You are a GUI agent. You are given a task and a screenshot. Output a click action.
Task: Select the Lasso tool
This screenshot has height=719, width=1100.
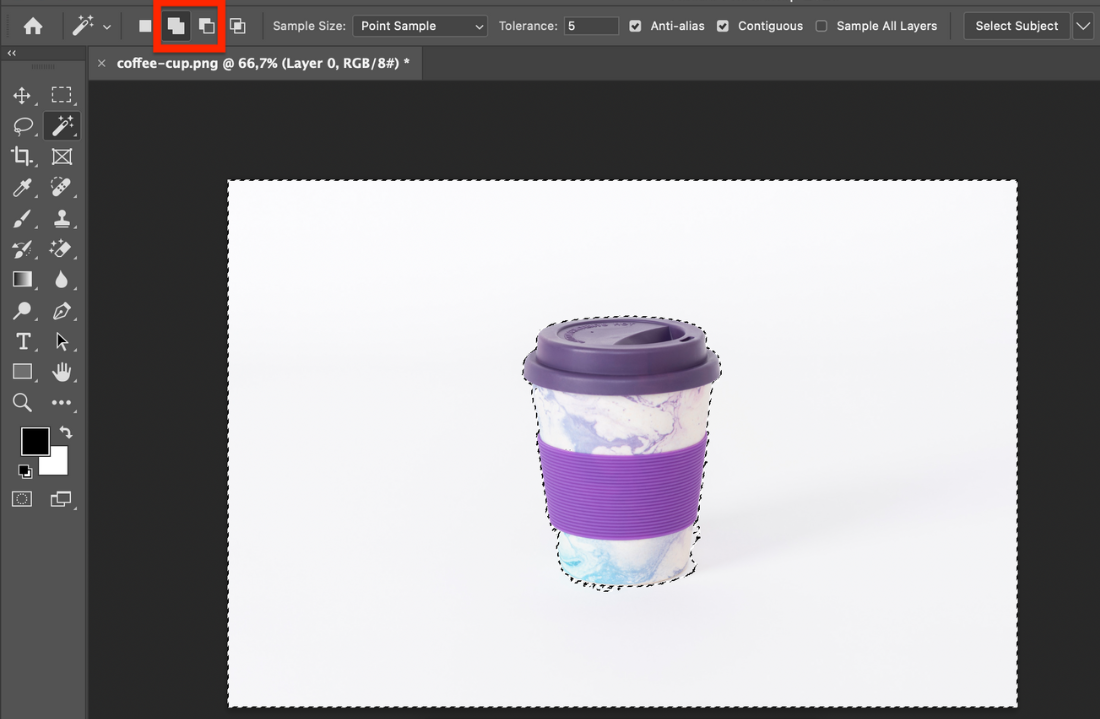pyautogui.click(x=21, y=126)
